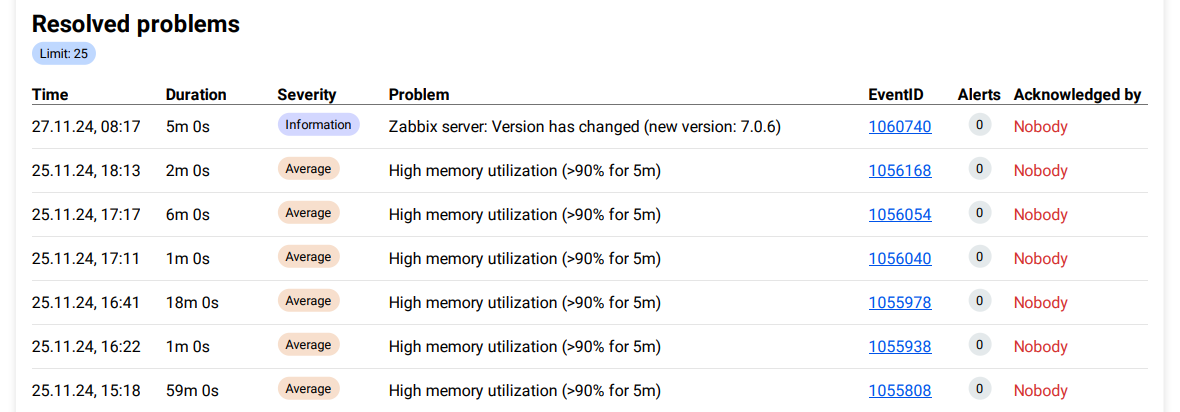The image size is (1180, 412).
Task: Open event ID 1055978 link
Action: 899,303
